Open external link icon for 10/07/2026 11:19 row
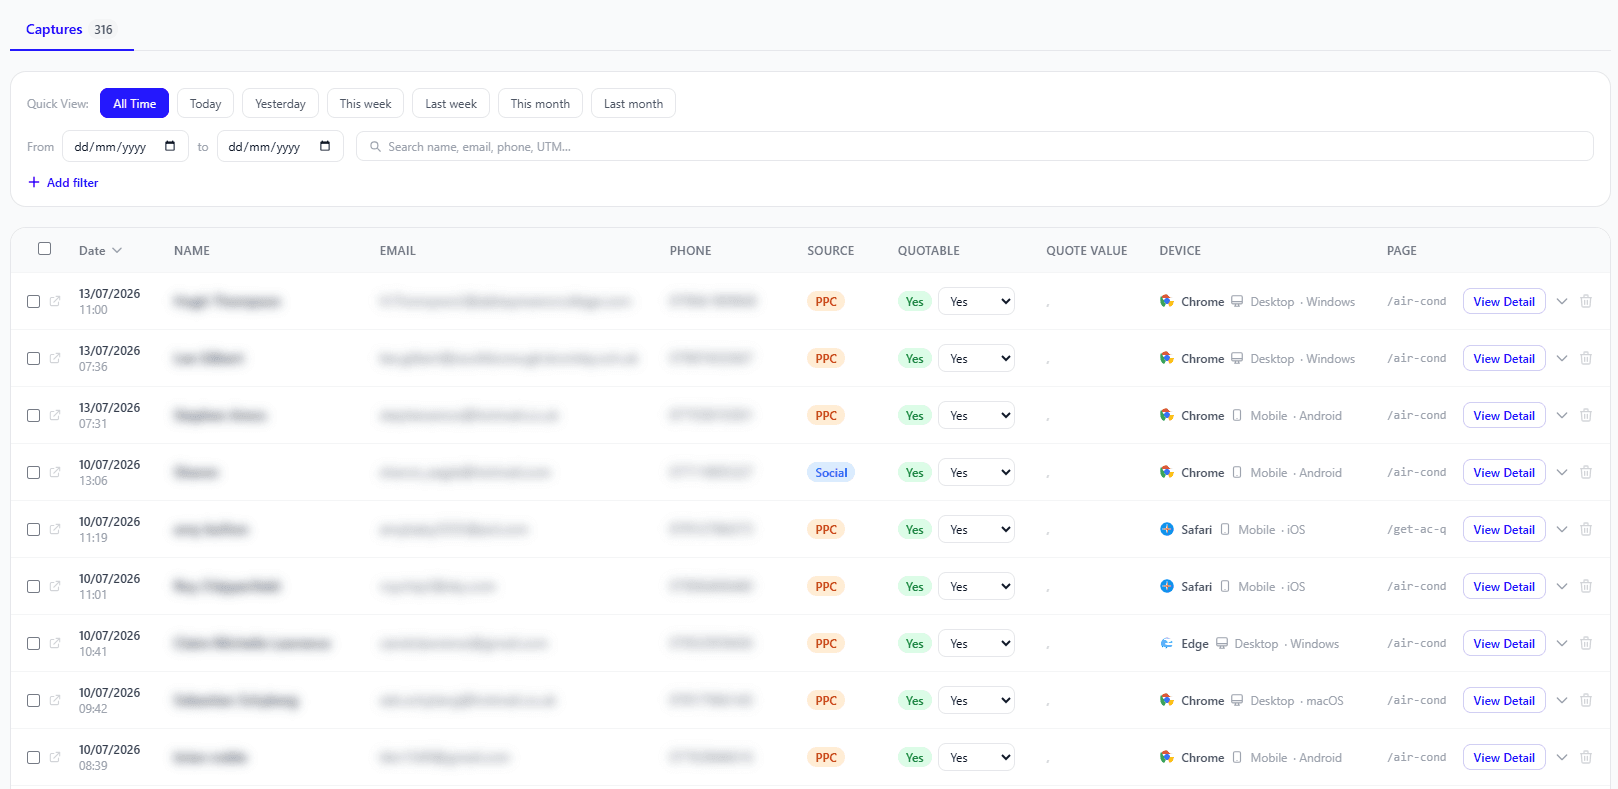This screenshot has height=789, width=1618. pyautogui.click(x=55, y=529)
